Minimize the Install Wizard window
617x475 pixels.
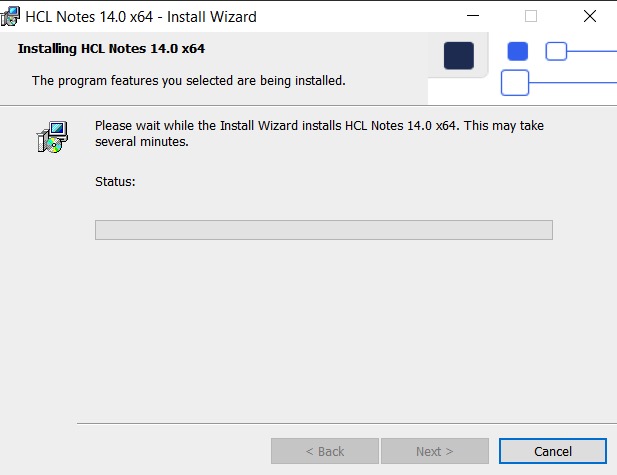coord(473,16)
